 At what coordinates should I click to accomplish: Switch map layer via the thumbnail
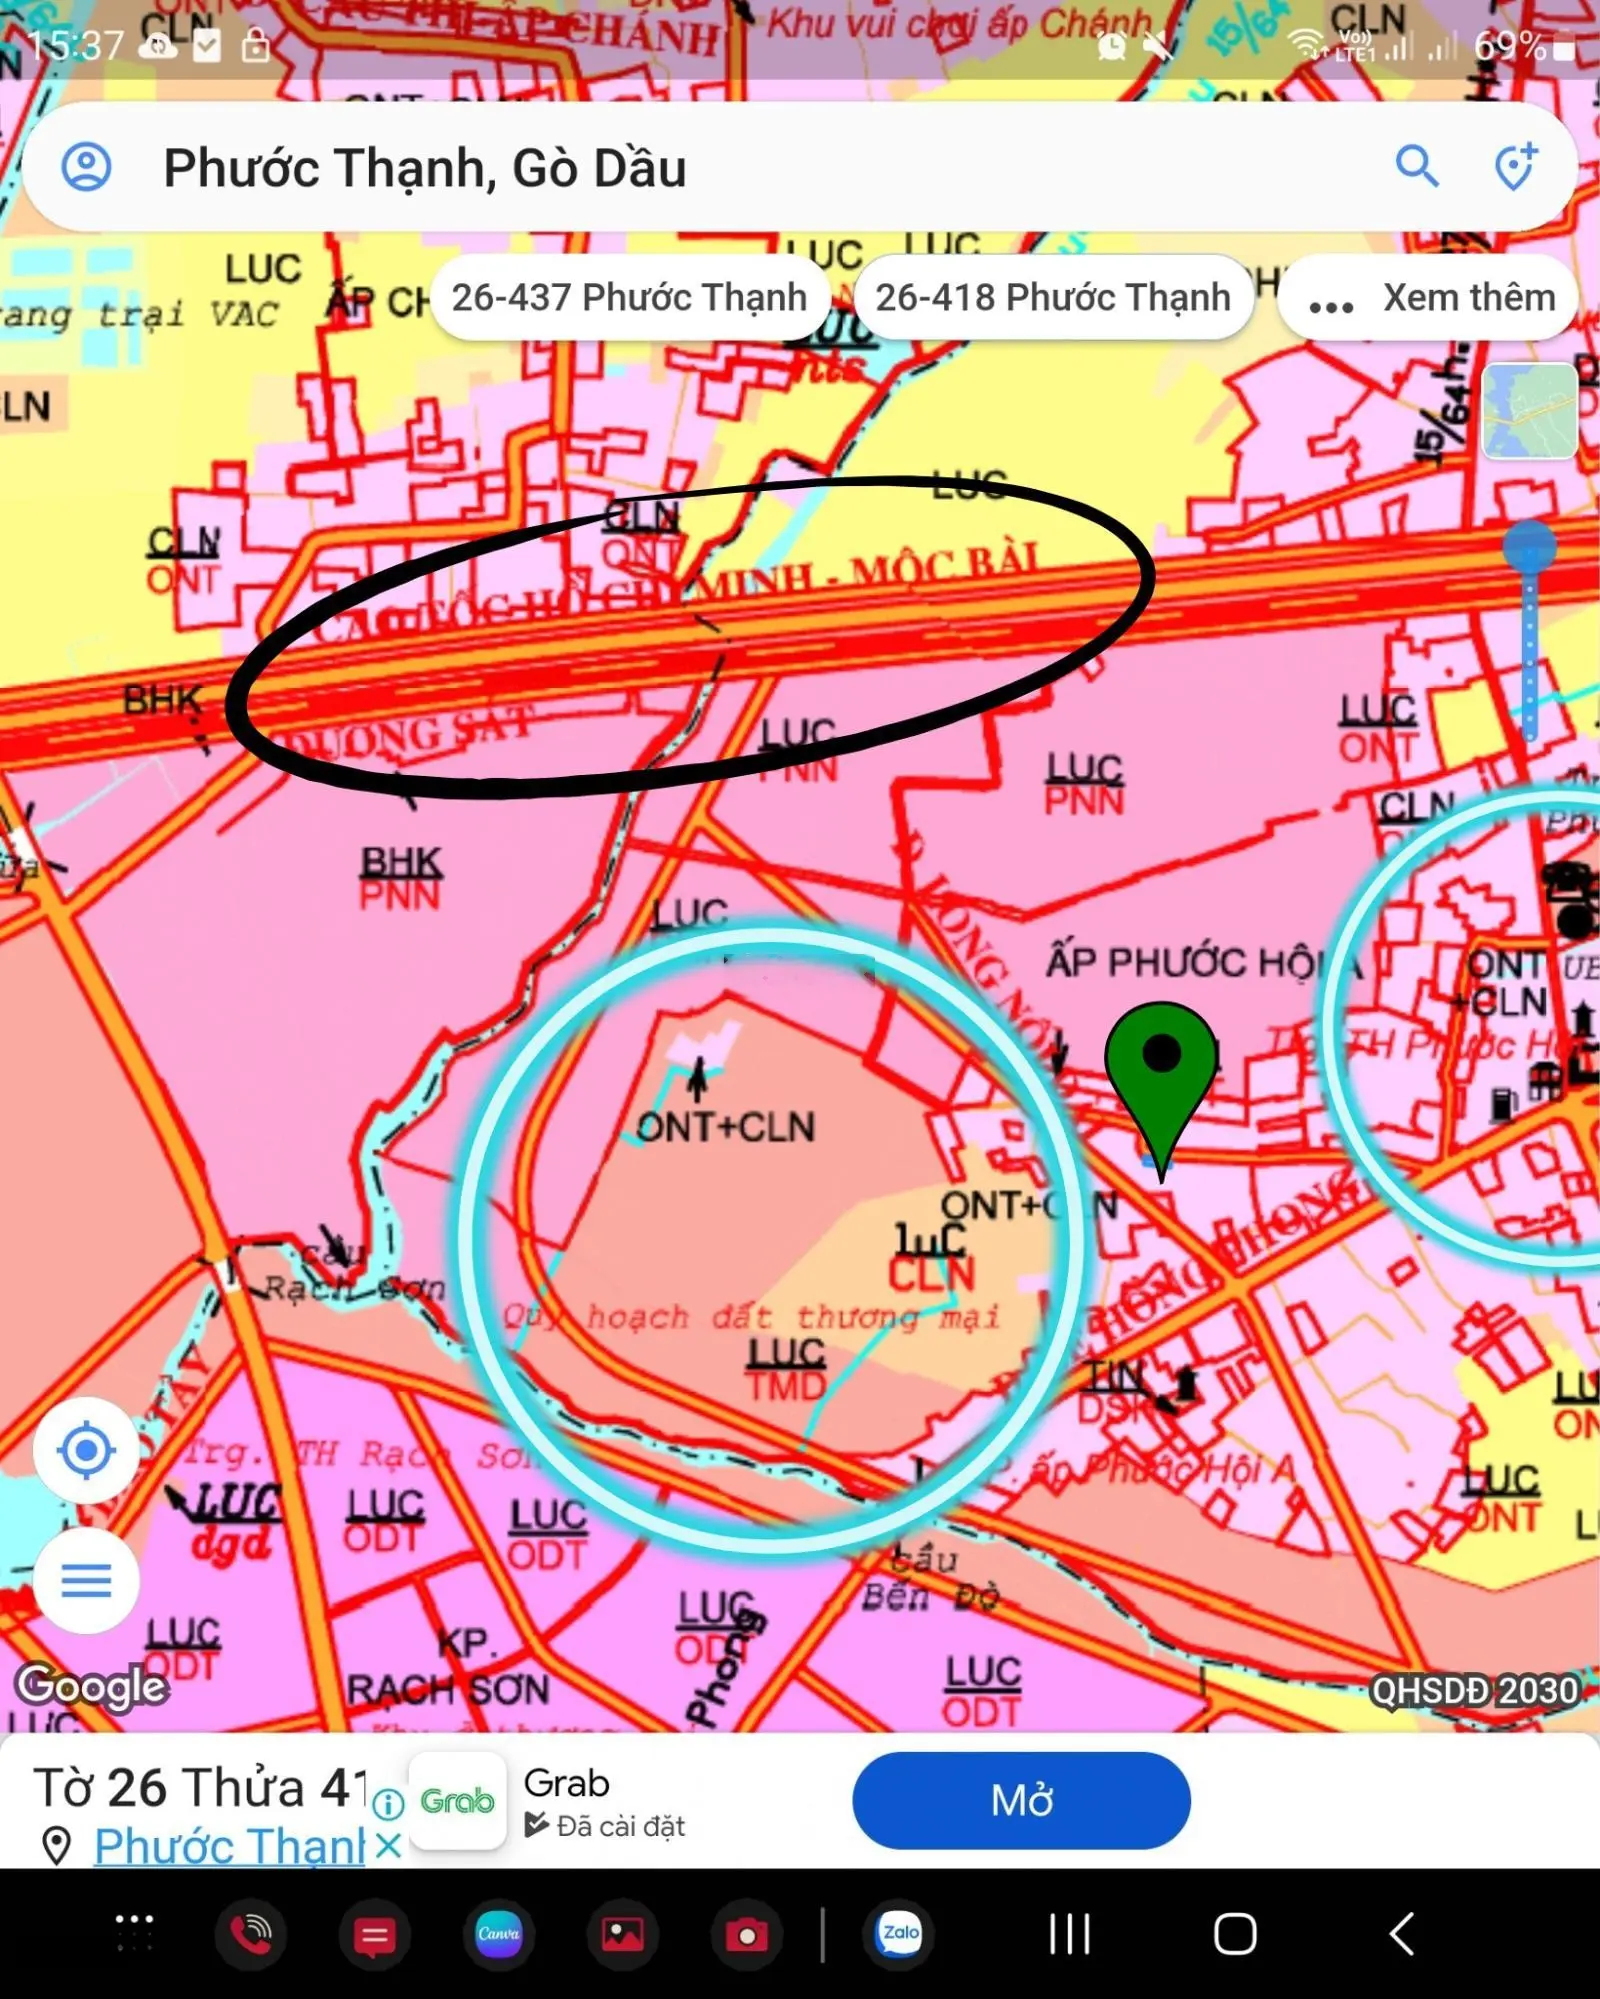[x=1529, y=411]
